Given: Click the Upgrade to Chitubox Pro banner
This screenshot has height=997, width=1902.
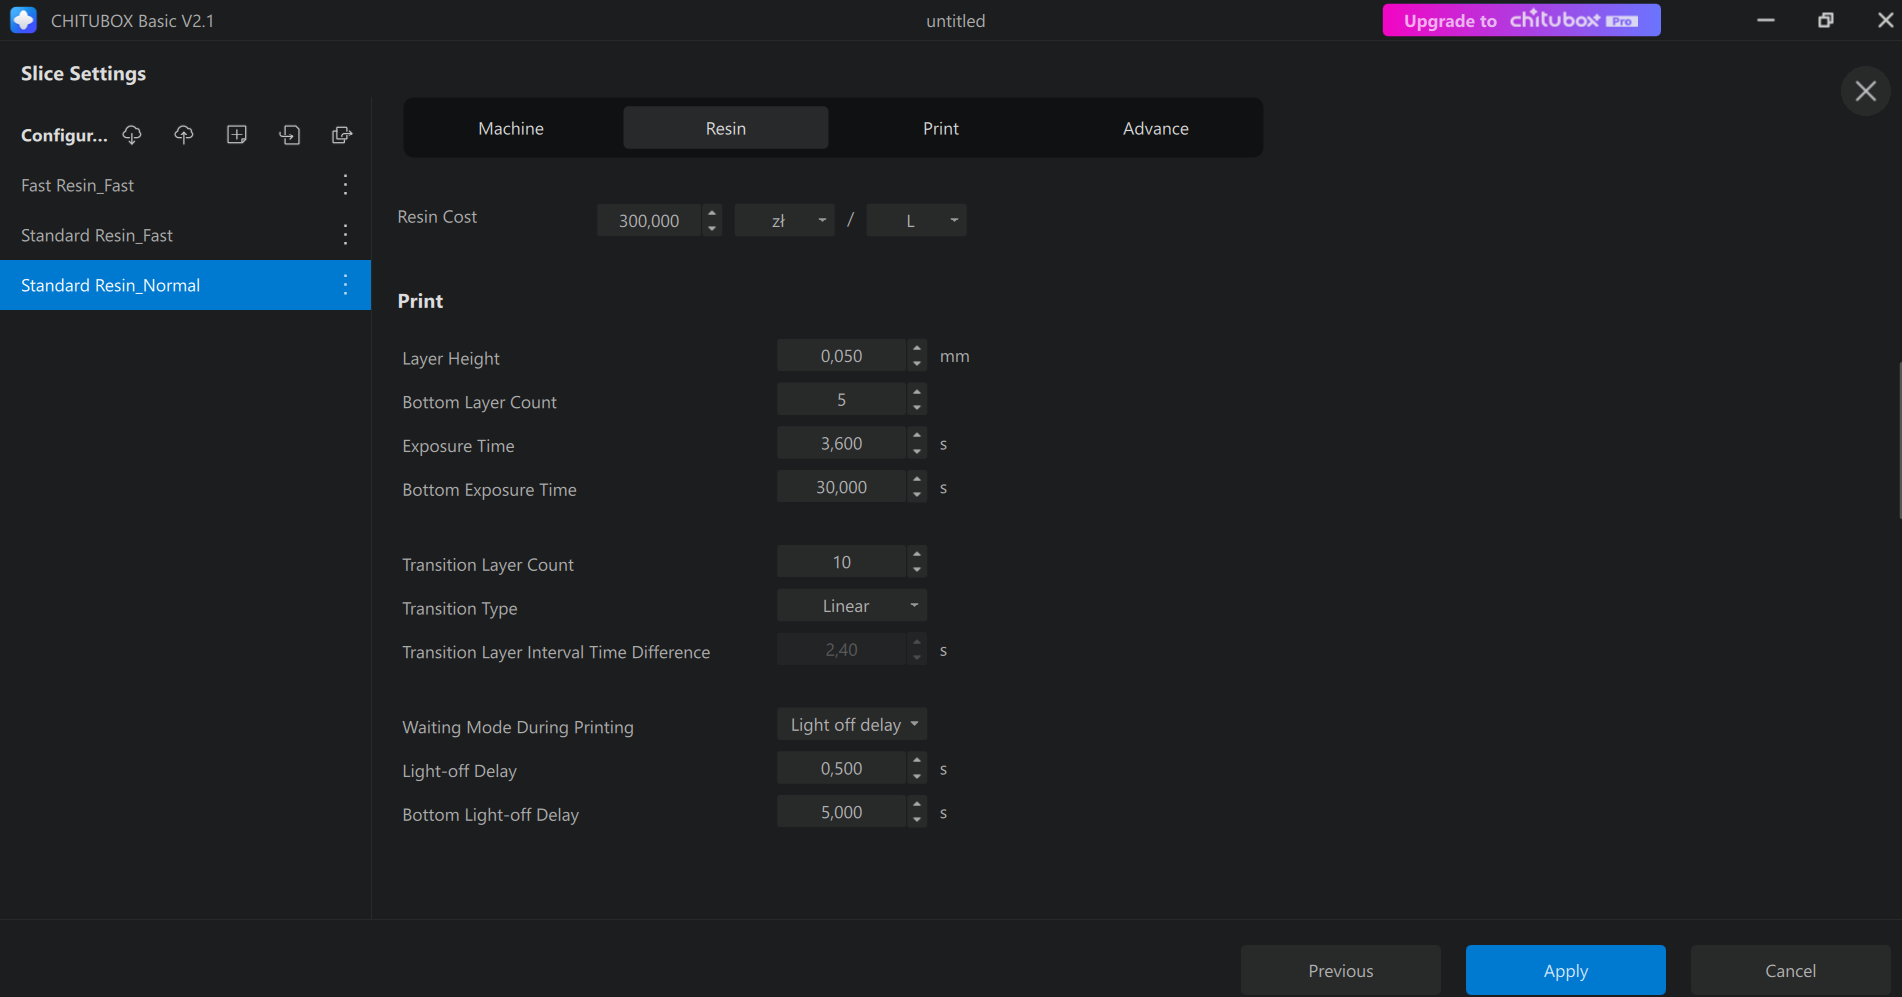Looking at the screenshot, I should coord(1521,20).
